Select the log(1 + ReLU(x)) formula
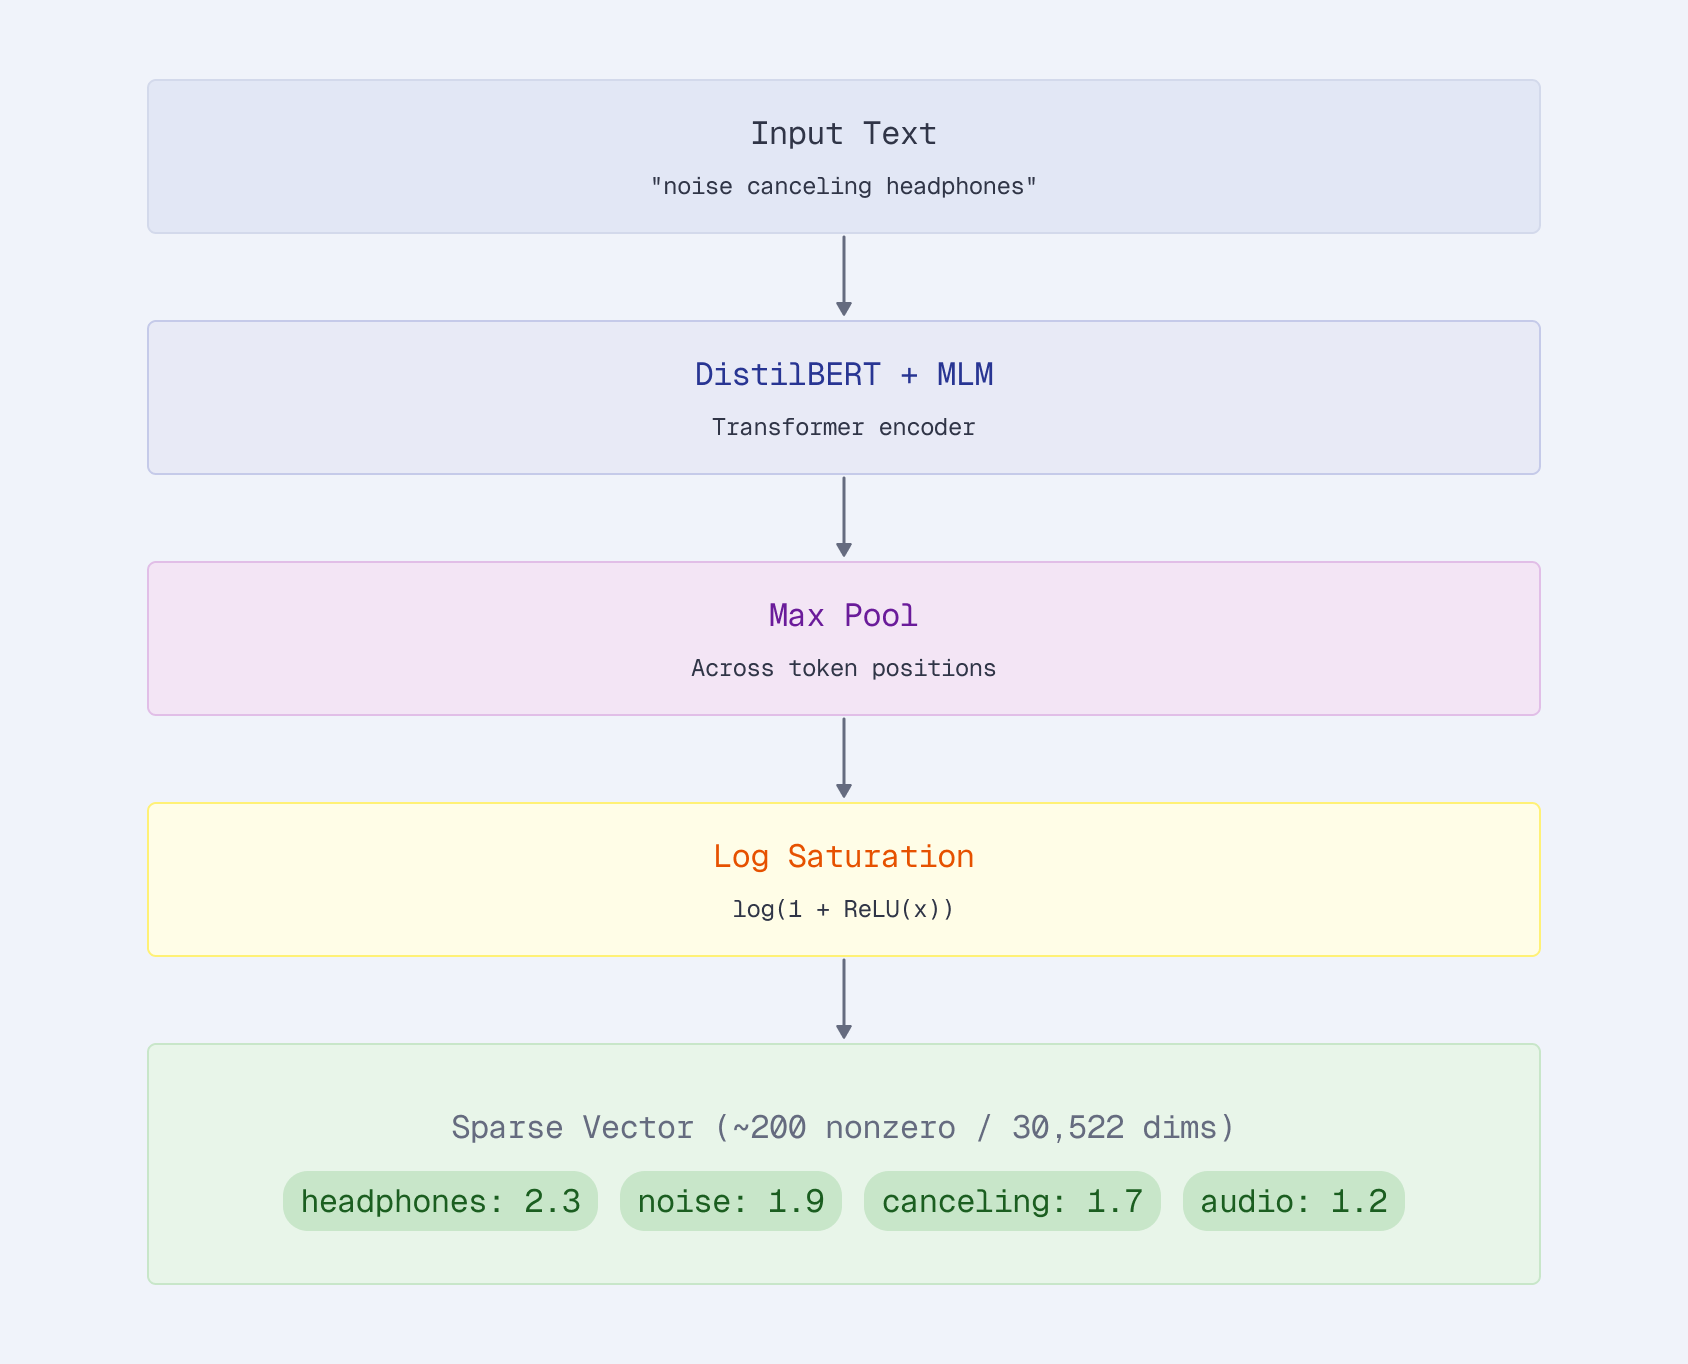The width and height of the screenshot is (1688, 1364). click(x=844, y=909)
